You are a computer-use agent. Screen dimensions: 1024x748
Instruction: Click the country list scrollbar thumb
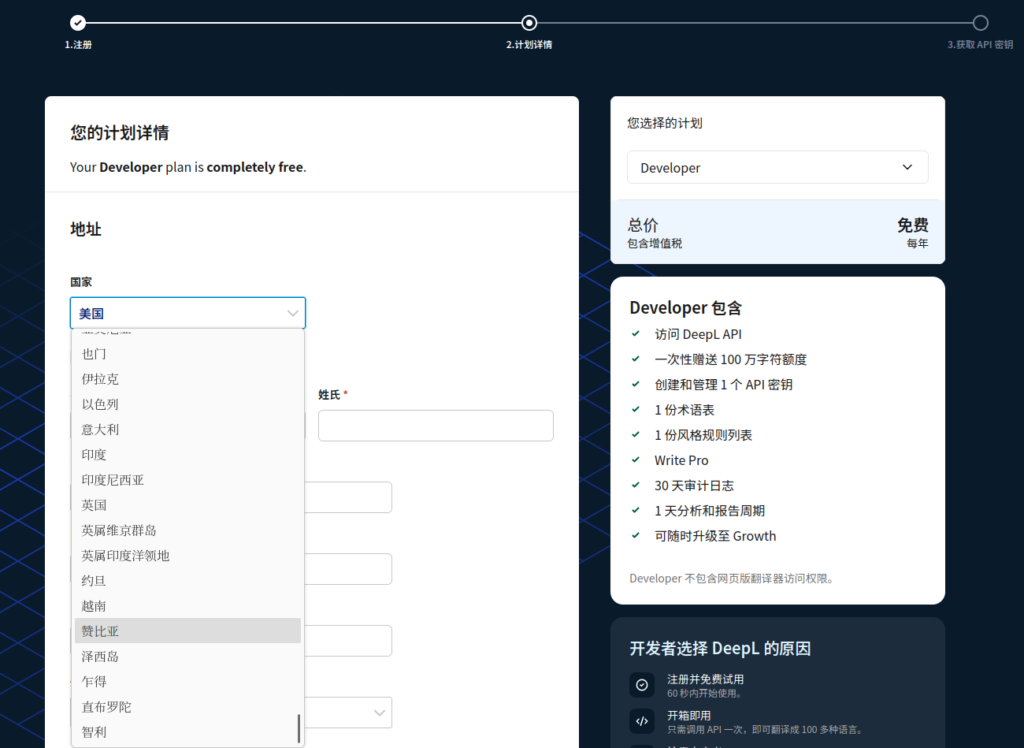click(x=299, y=728)
